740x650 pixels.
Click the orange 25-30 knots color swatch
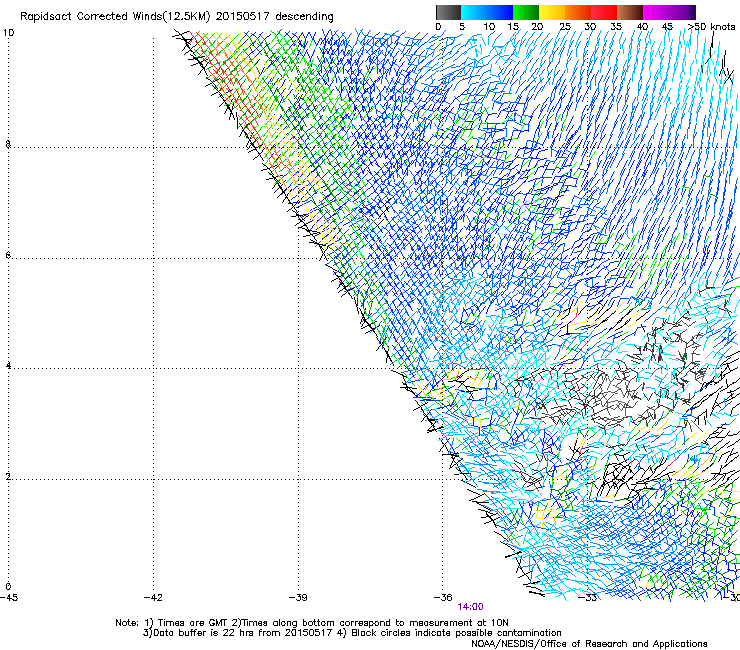[578, 12]
